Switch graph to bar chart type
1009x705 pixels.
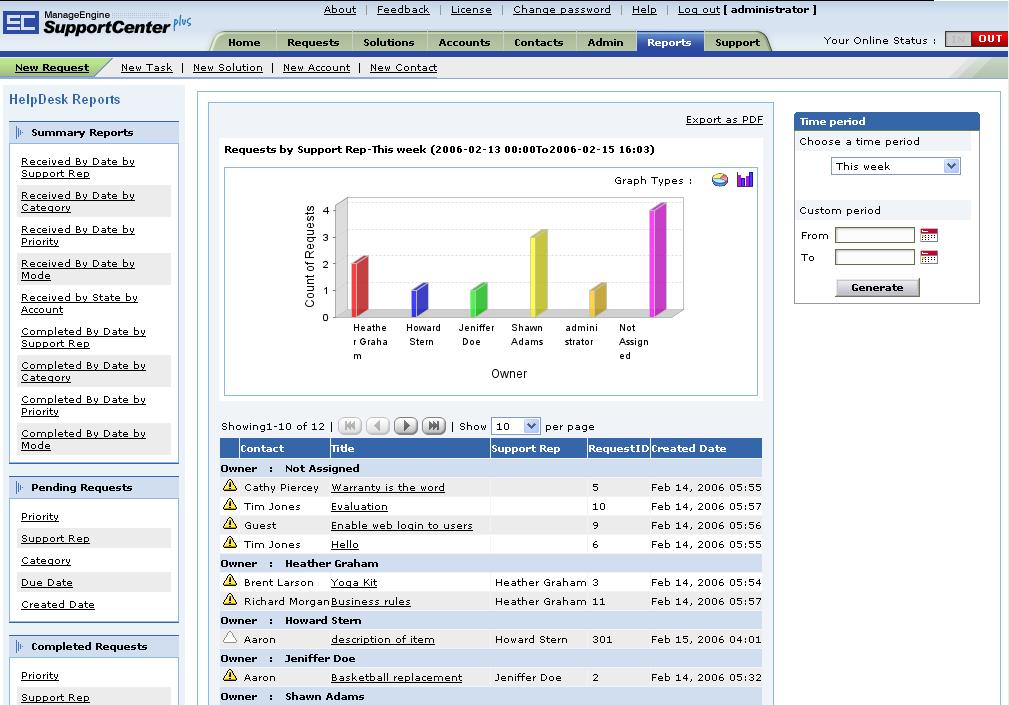[x=745, y=179]
